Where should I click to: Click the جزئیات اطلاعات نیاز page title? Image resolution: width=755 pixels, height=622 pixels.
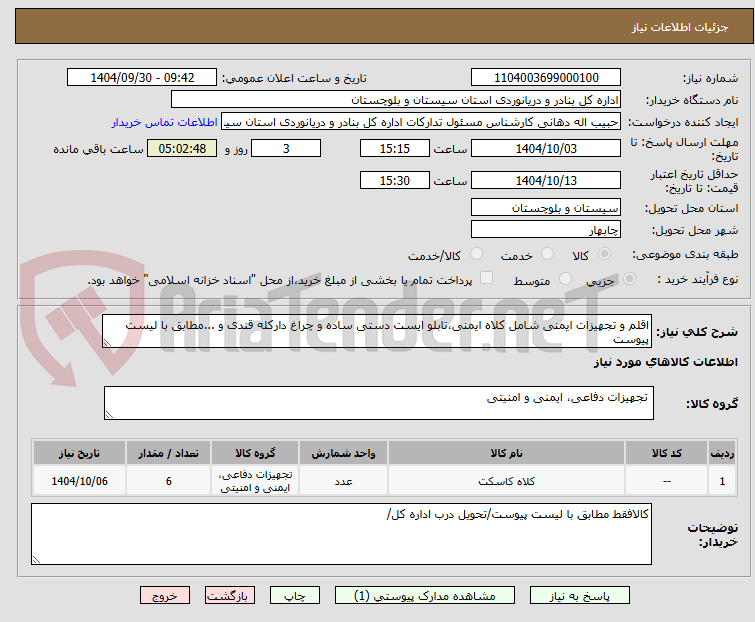[680, 27]
